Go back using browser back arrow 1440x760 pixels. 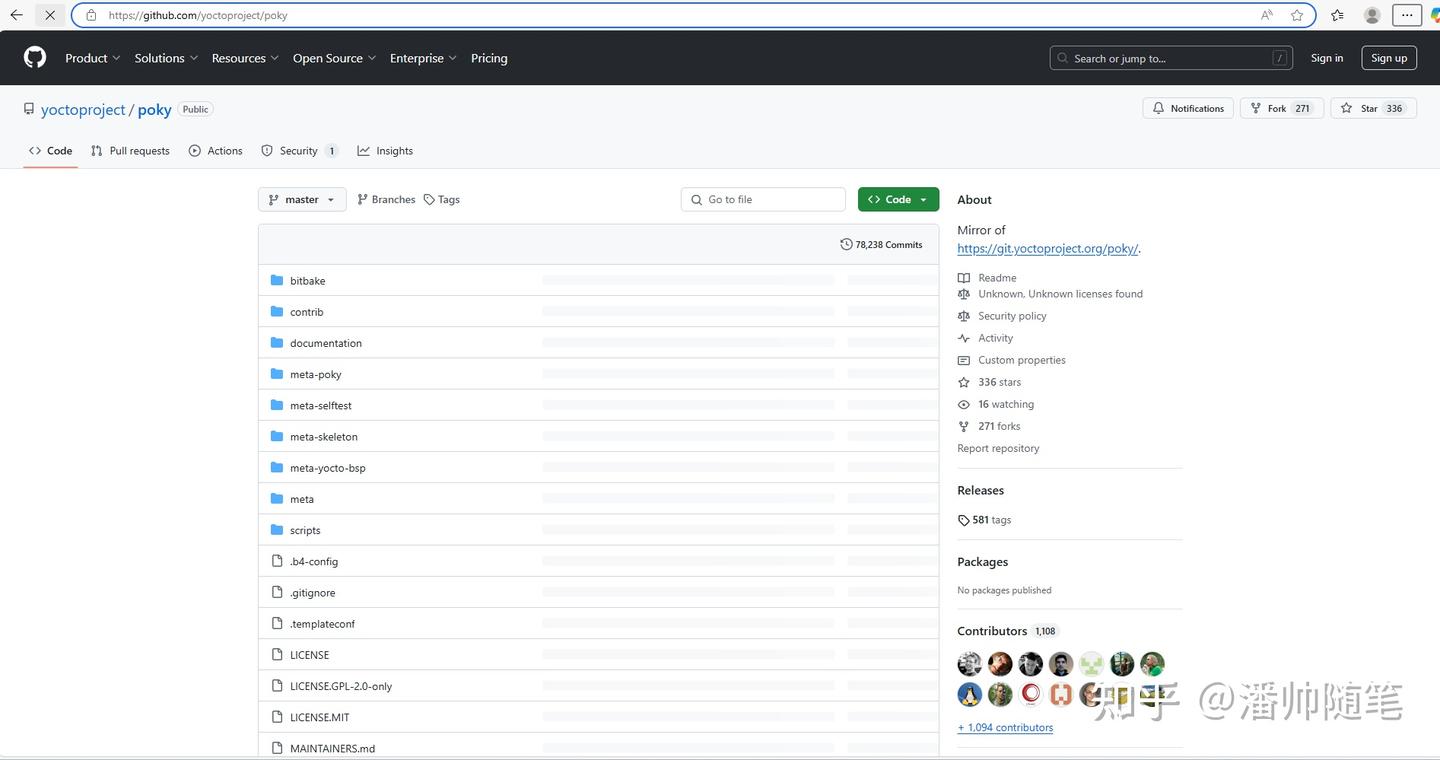point(16,15)
